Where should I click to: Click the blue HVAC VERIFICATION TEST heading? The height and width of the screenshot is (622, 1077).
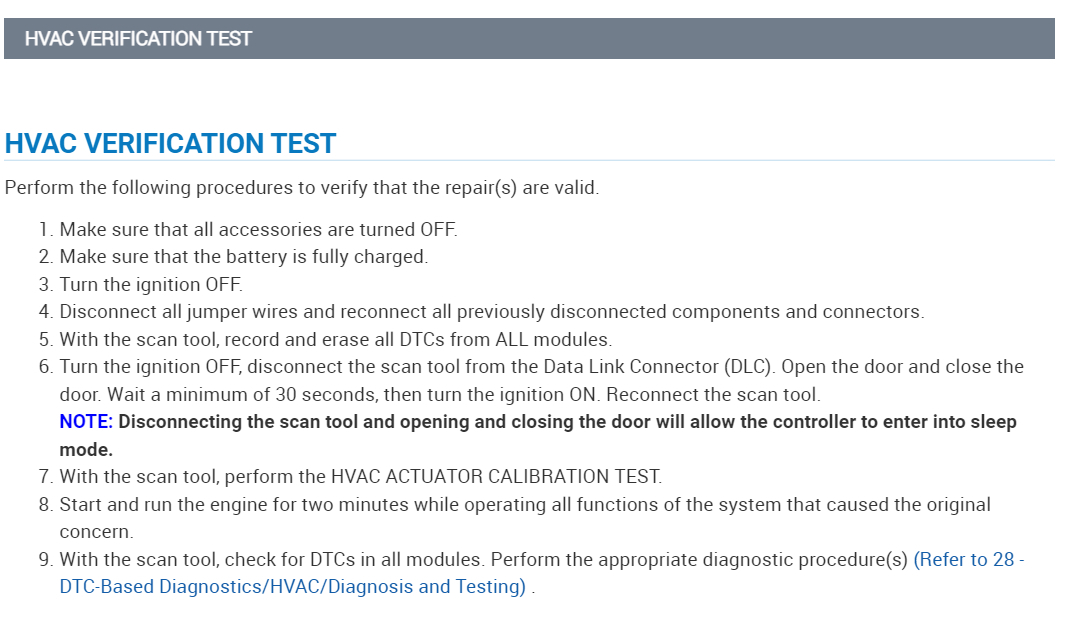point(171,144)
